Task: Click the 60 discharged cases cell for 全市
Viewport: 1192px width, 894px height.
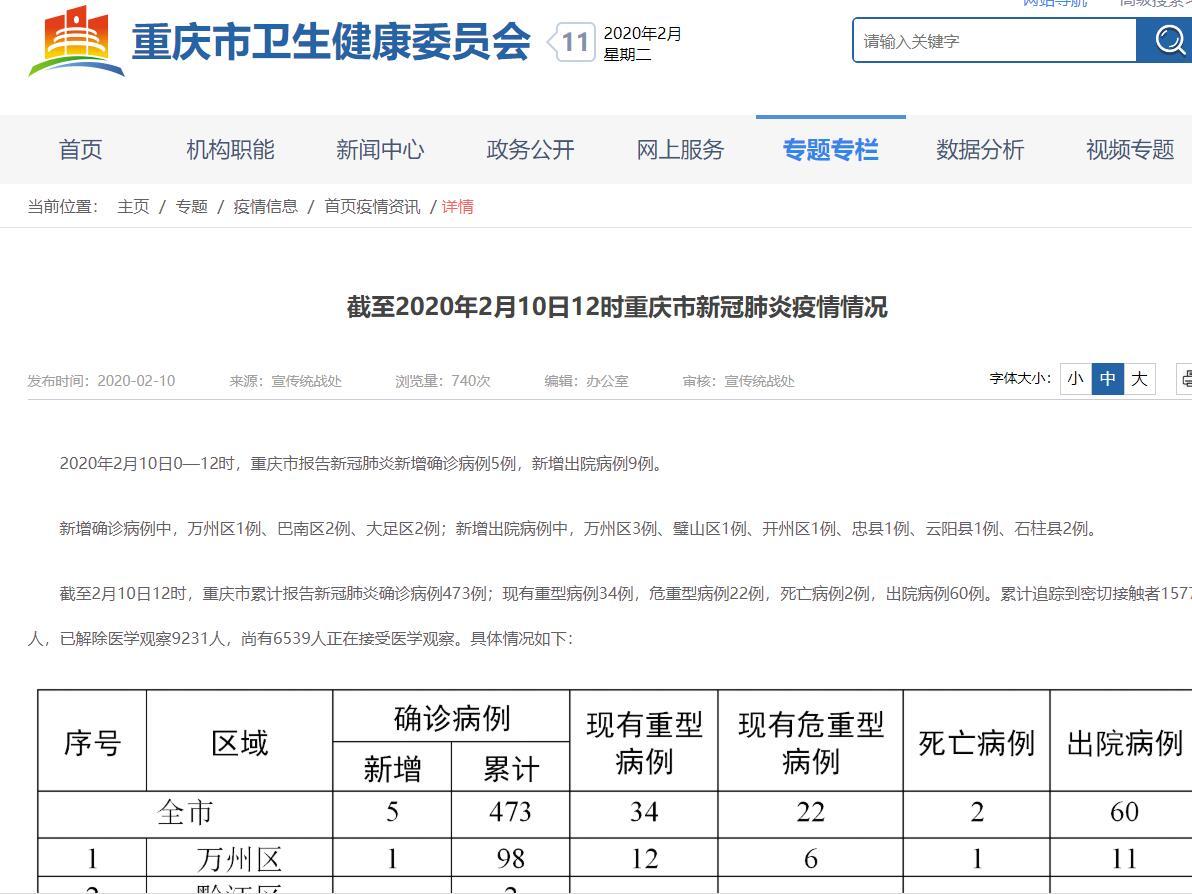Action: pyautogui.click(x=1124, y=813)
